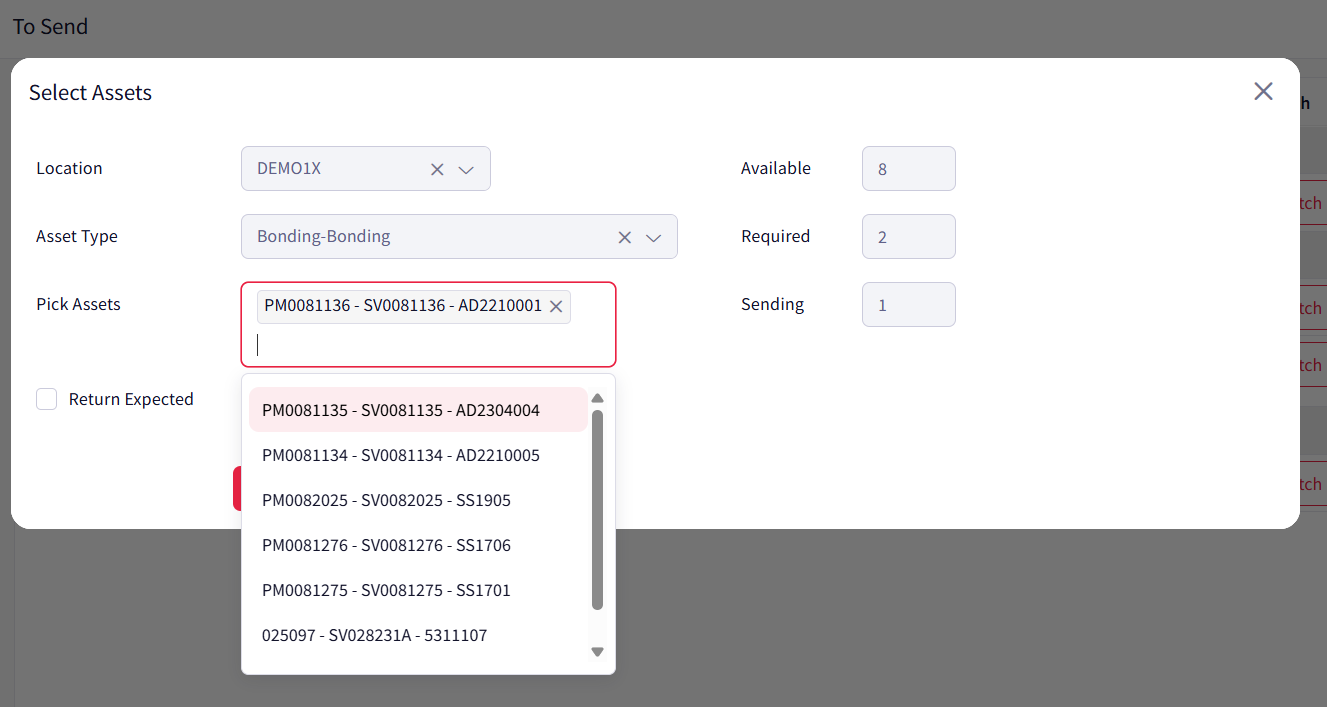1327x707 pixels.
Task: Click the Required quantity field
Action: tap(908, 237)
